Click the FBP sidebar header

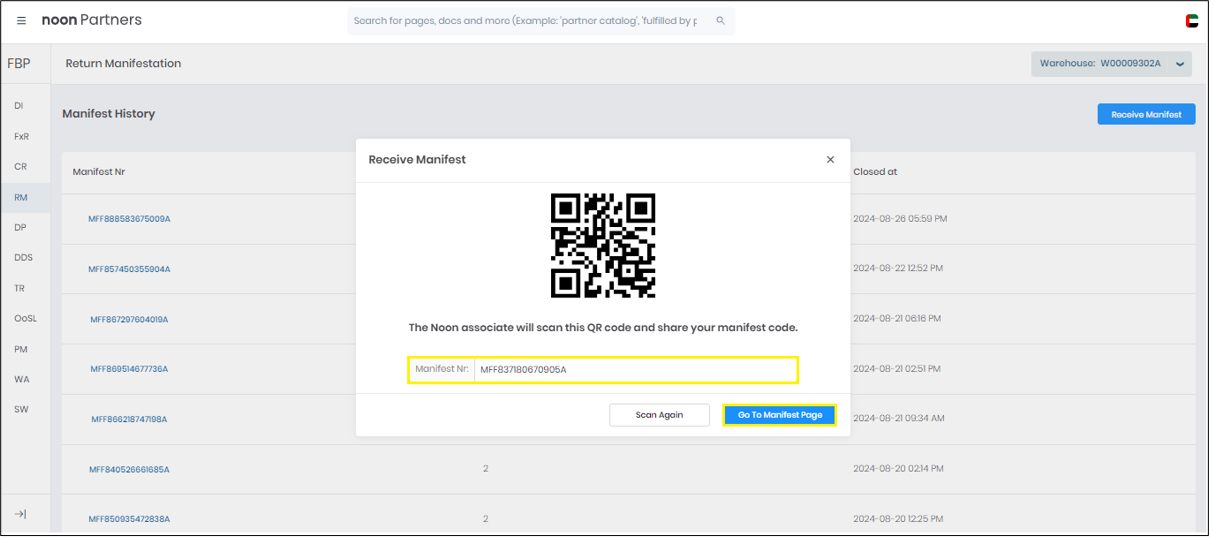click(x=18, y=63)
